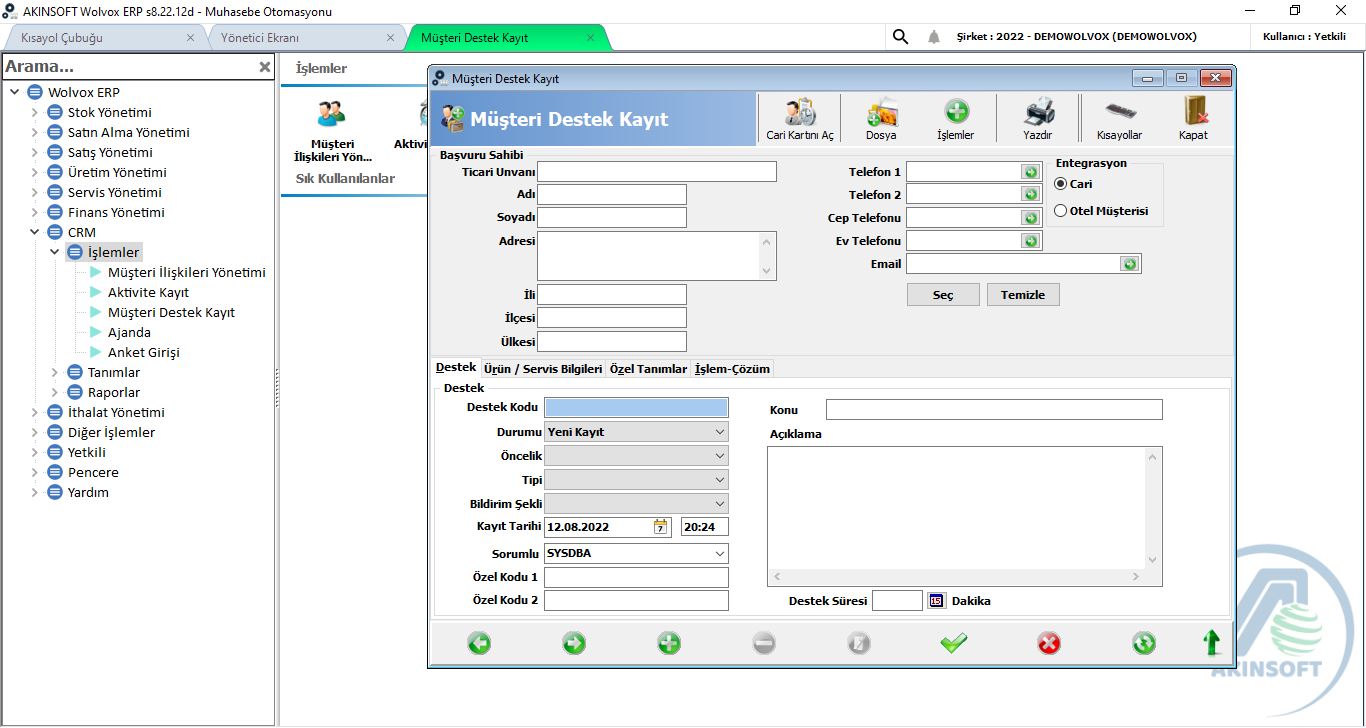Open the İşlemler green plus icon

tap(956, 112)
